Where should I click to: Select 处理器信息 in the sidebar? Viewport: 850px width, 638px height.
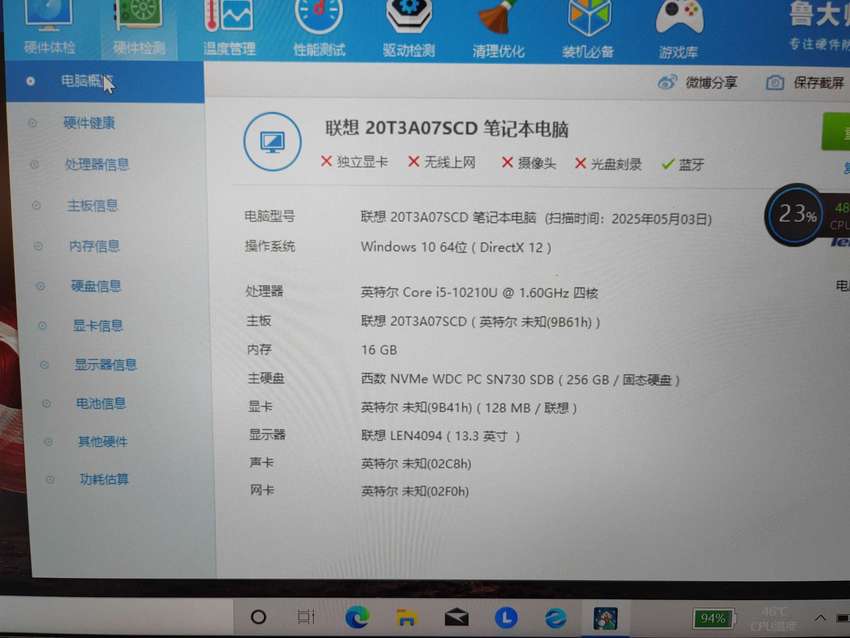click(x=97, y=164)
